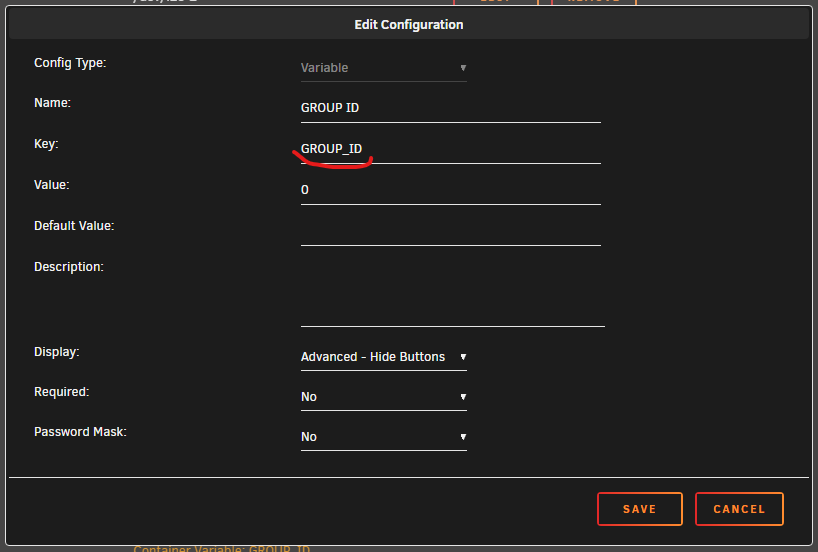The width and height of the screenshot is (818, 552).
Task: Click the Description label
Action: [69, 267]
